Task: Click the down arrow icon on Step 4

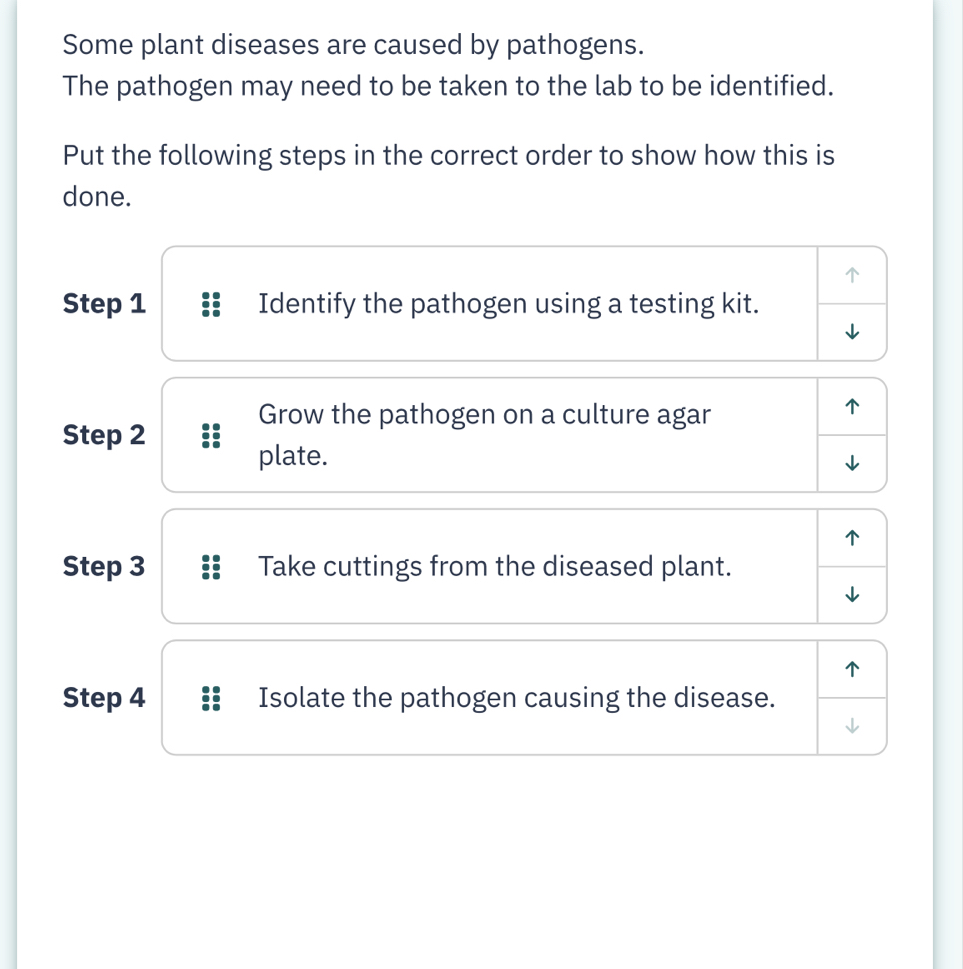Action: click(852, 726)
